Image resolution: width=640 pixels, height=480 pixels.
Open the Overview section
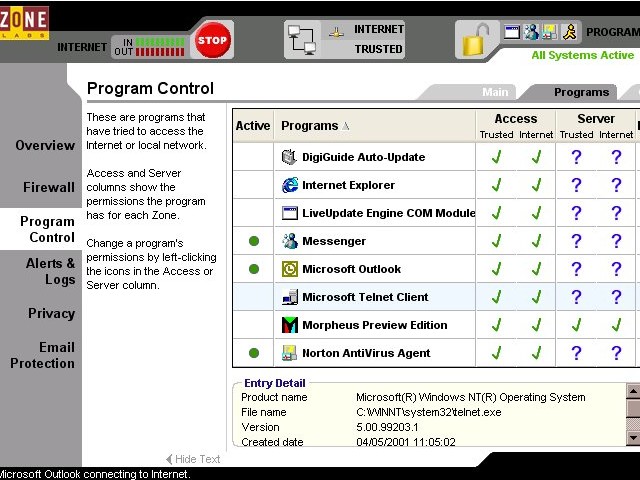pos(45,145)
